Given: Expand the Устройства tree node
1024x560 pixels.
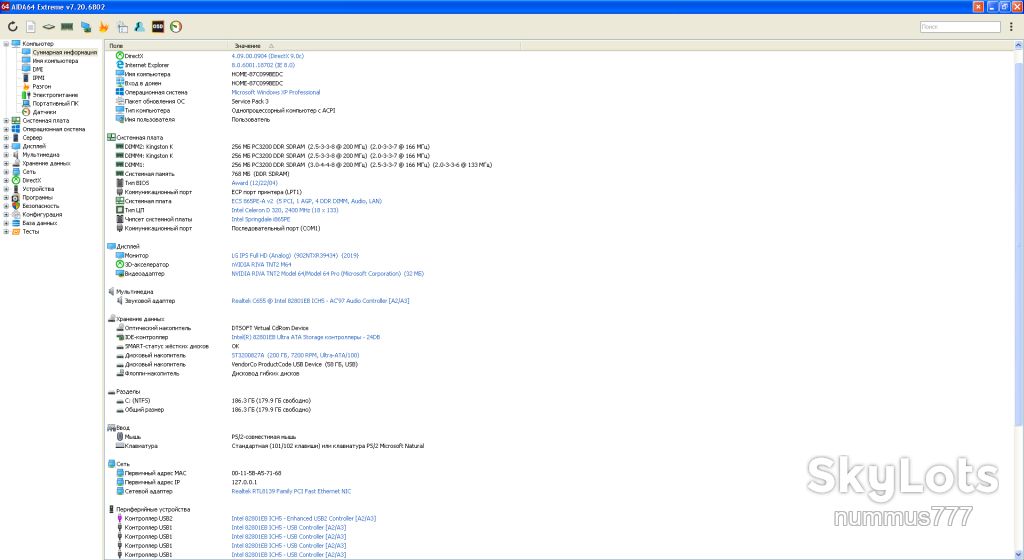Looking at the screenshot, I should pyautogui.click(x=6, y=189).
